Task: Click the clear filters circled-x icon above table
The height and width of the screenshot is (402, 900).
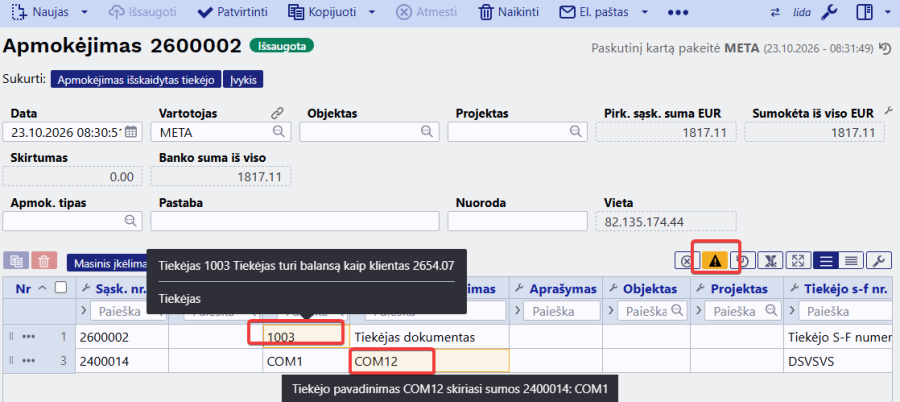Action: (x=686, y=261)
